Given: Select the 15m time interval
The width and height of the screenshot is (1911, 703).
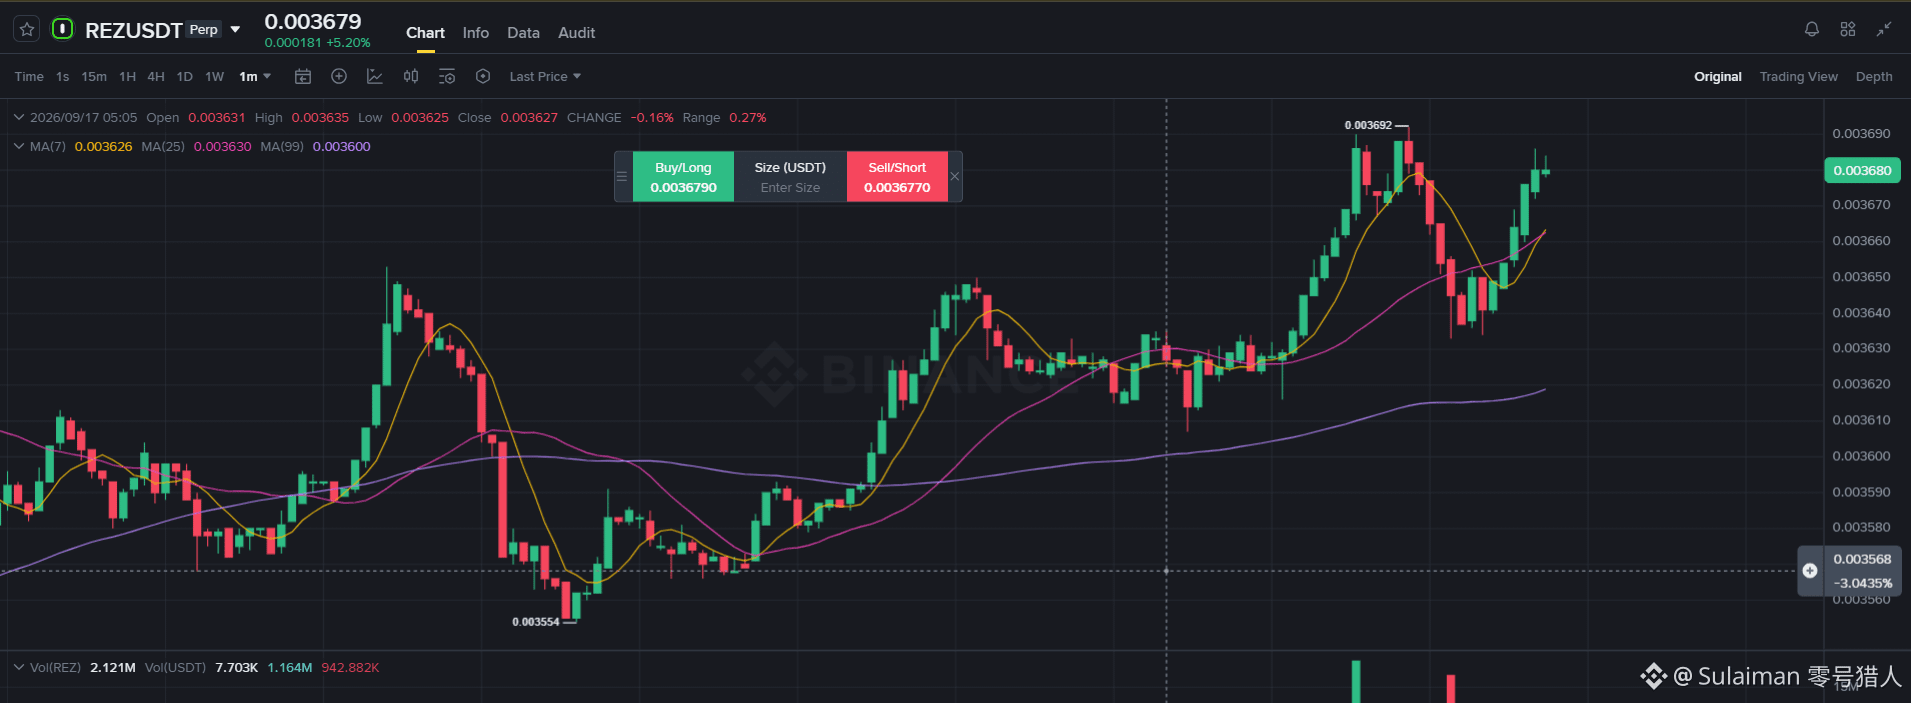Looking at the screenshot, I should click(x=94, y=76).
